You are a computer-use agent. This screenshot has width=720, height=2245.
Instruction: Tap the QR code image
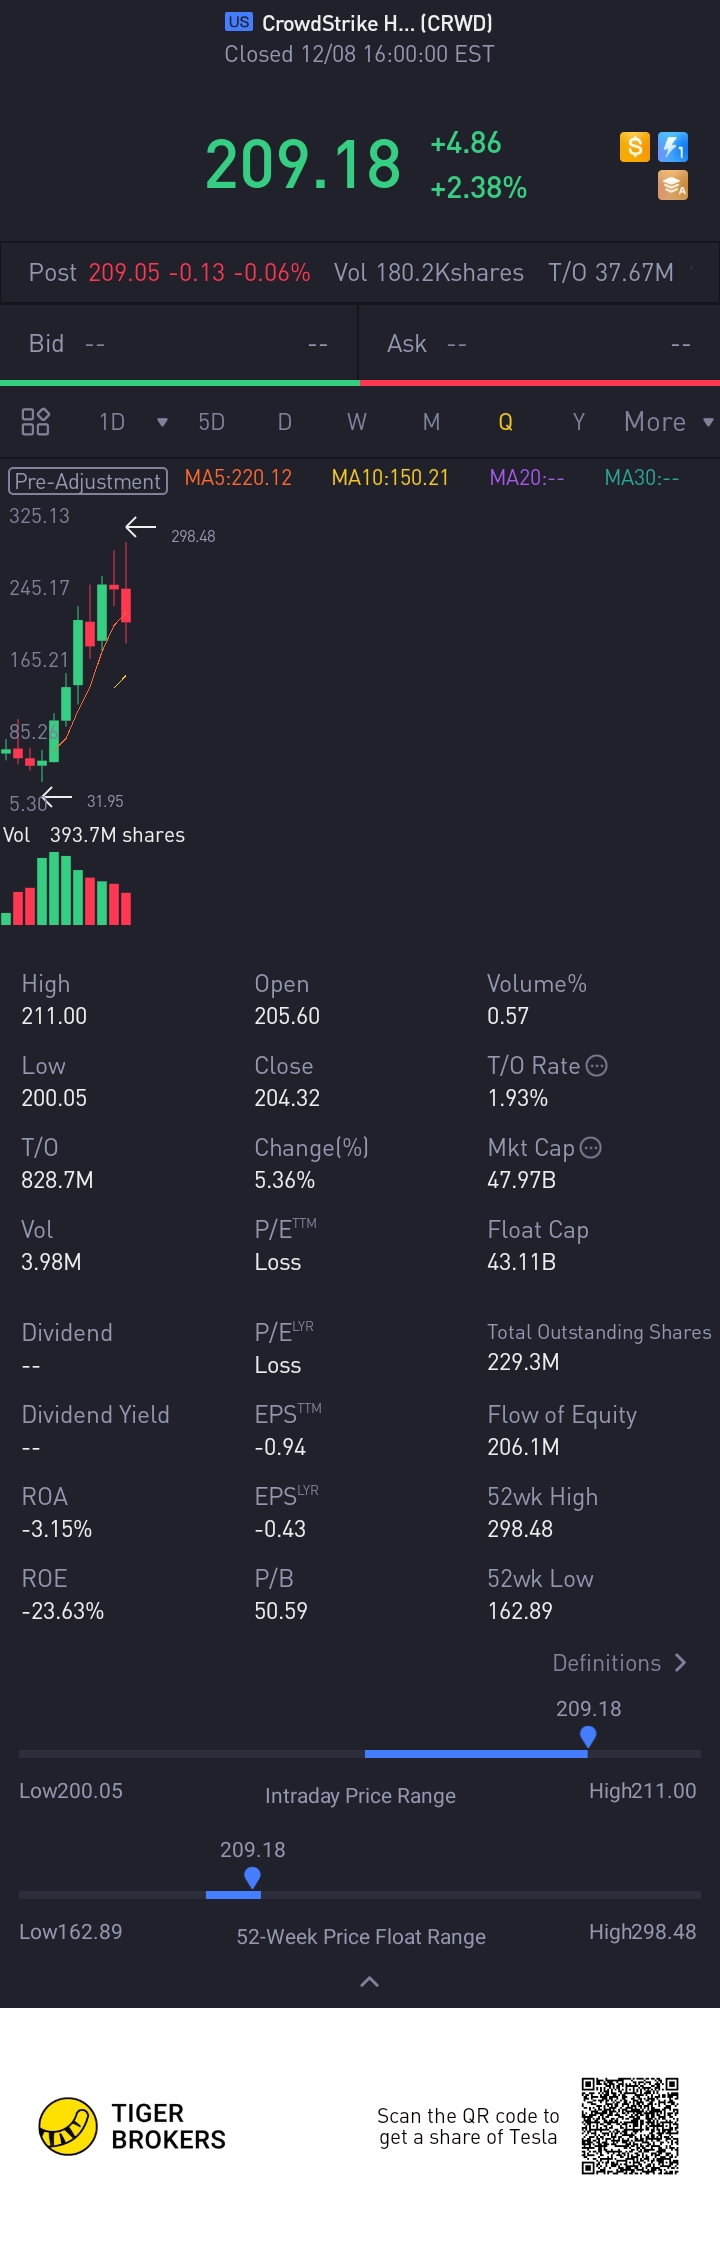pyautogui.click(x=630, y=2125)
